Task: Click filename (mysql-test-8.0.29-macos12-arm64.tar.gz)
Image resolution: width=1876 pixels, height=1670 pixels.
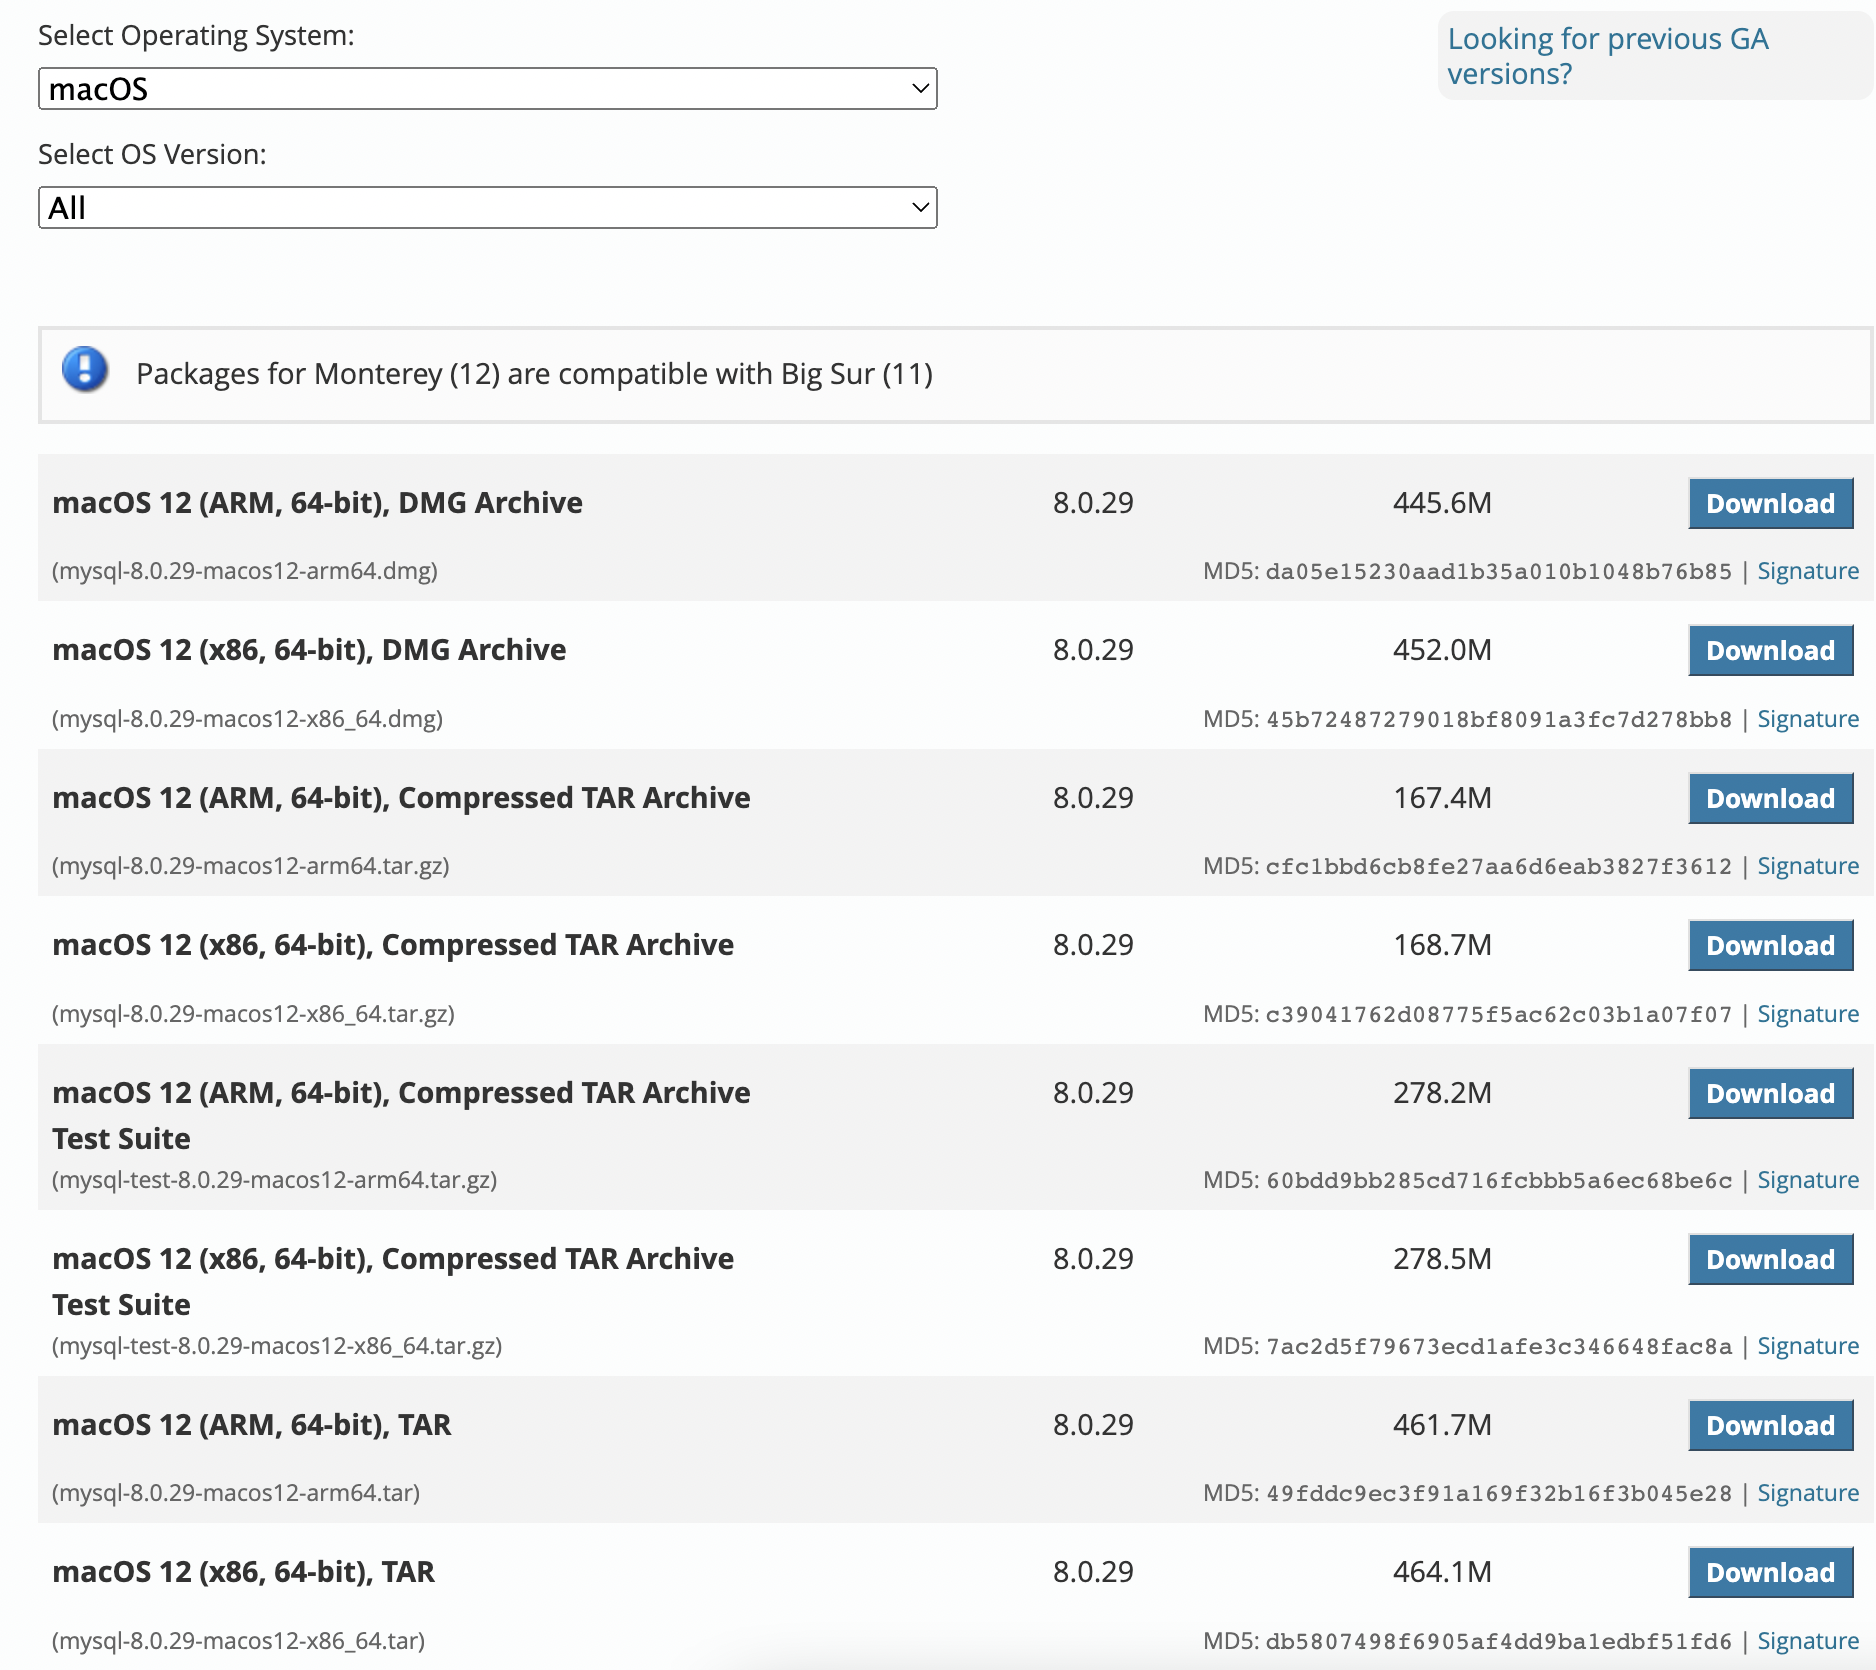Action: click(275, 1180)
